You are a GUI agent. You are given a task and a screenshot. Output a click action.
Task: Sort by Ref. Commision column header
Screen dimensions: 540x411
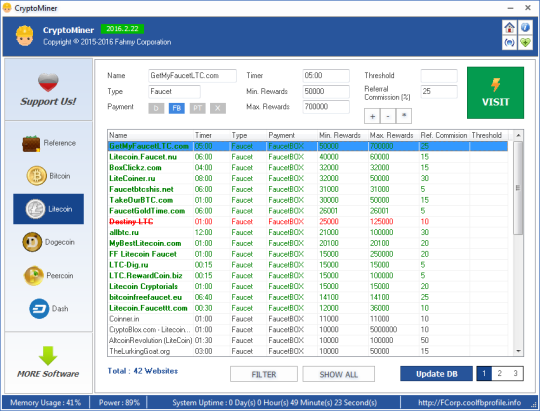444,135
